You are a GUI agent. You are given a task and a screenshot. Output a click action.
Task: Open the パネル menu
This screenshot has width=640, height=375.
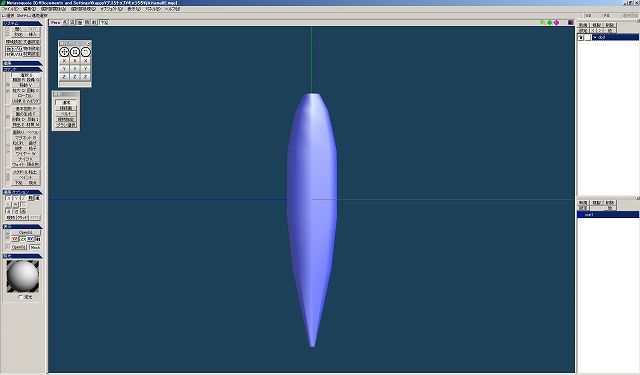(153, 9)
